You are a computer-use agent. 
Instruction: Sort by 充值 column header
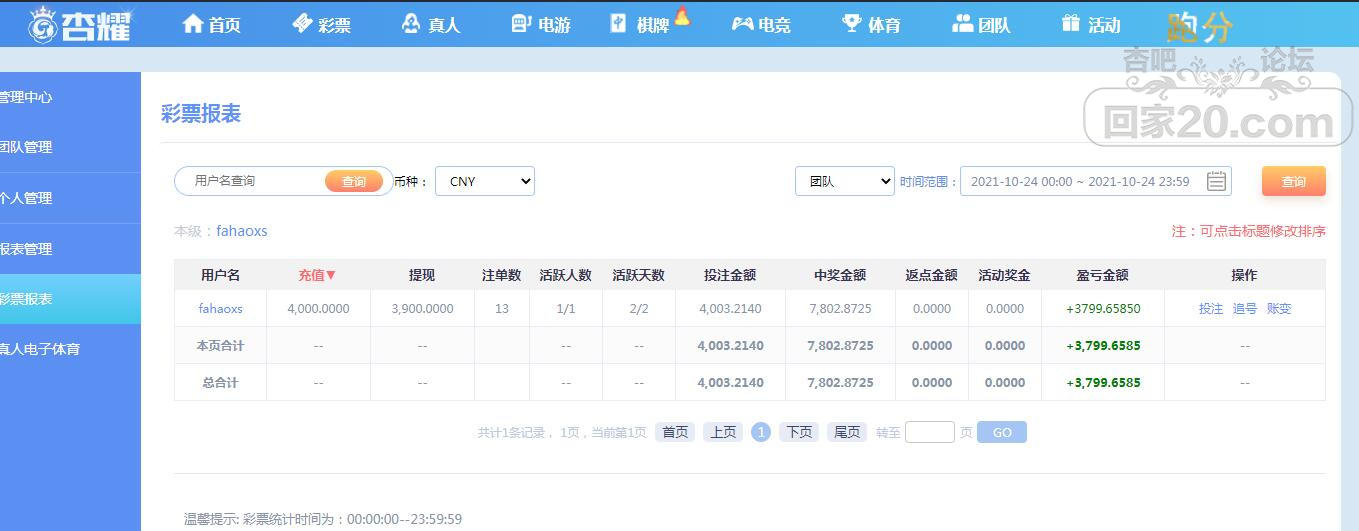[318, 275]
